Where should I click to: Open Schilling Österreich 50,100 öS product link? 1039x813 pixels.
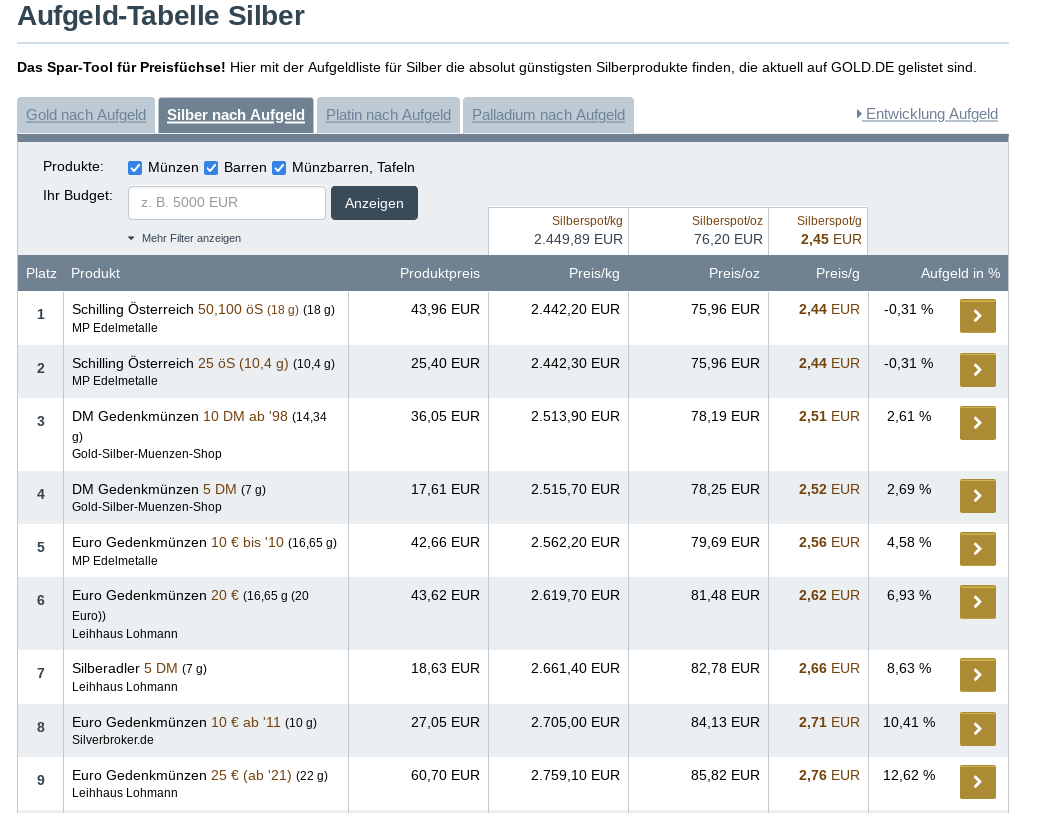[203, 309]
